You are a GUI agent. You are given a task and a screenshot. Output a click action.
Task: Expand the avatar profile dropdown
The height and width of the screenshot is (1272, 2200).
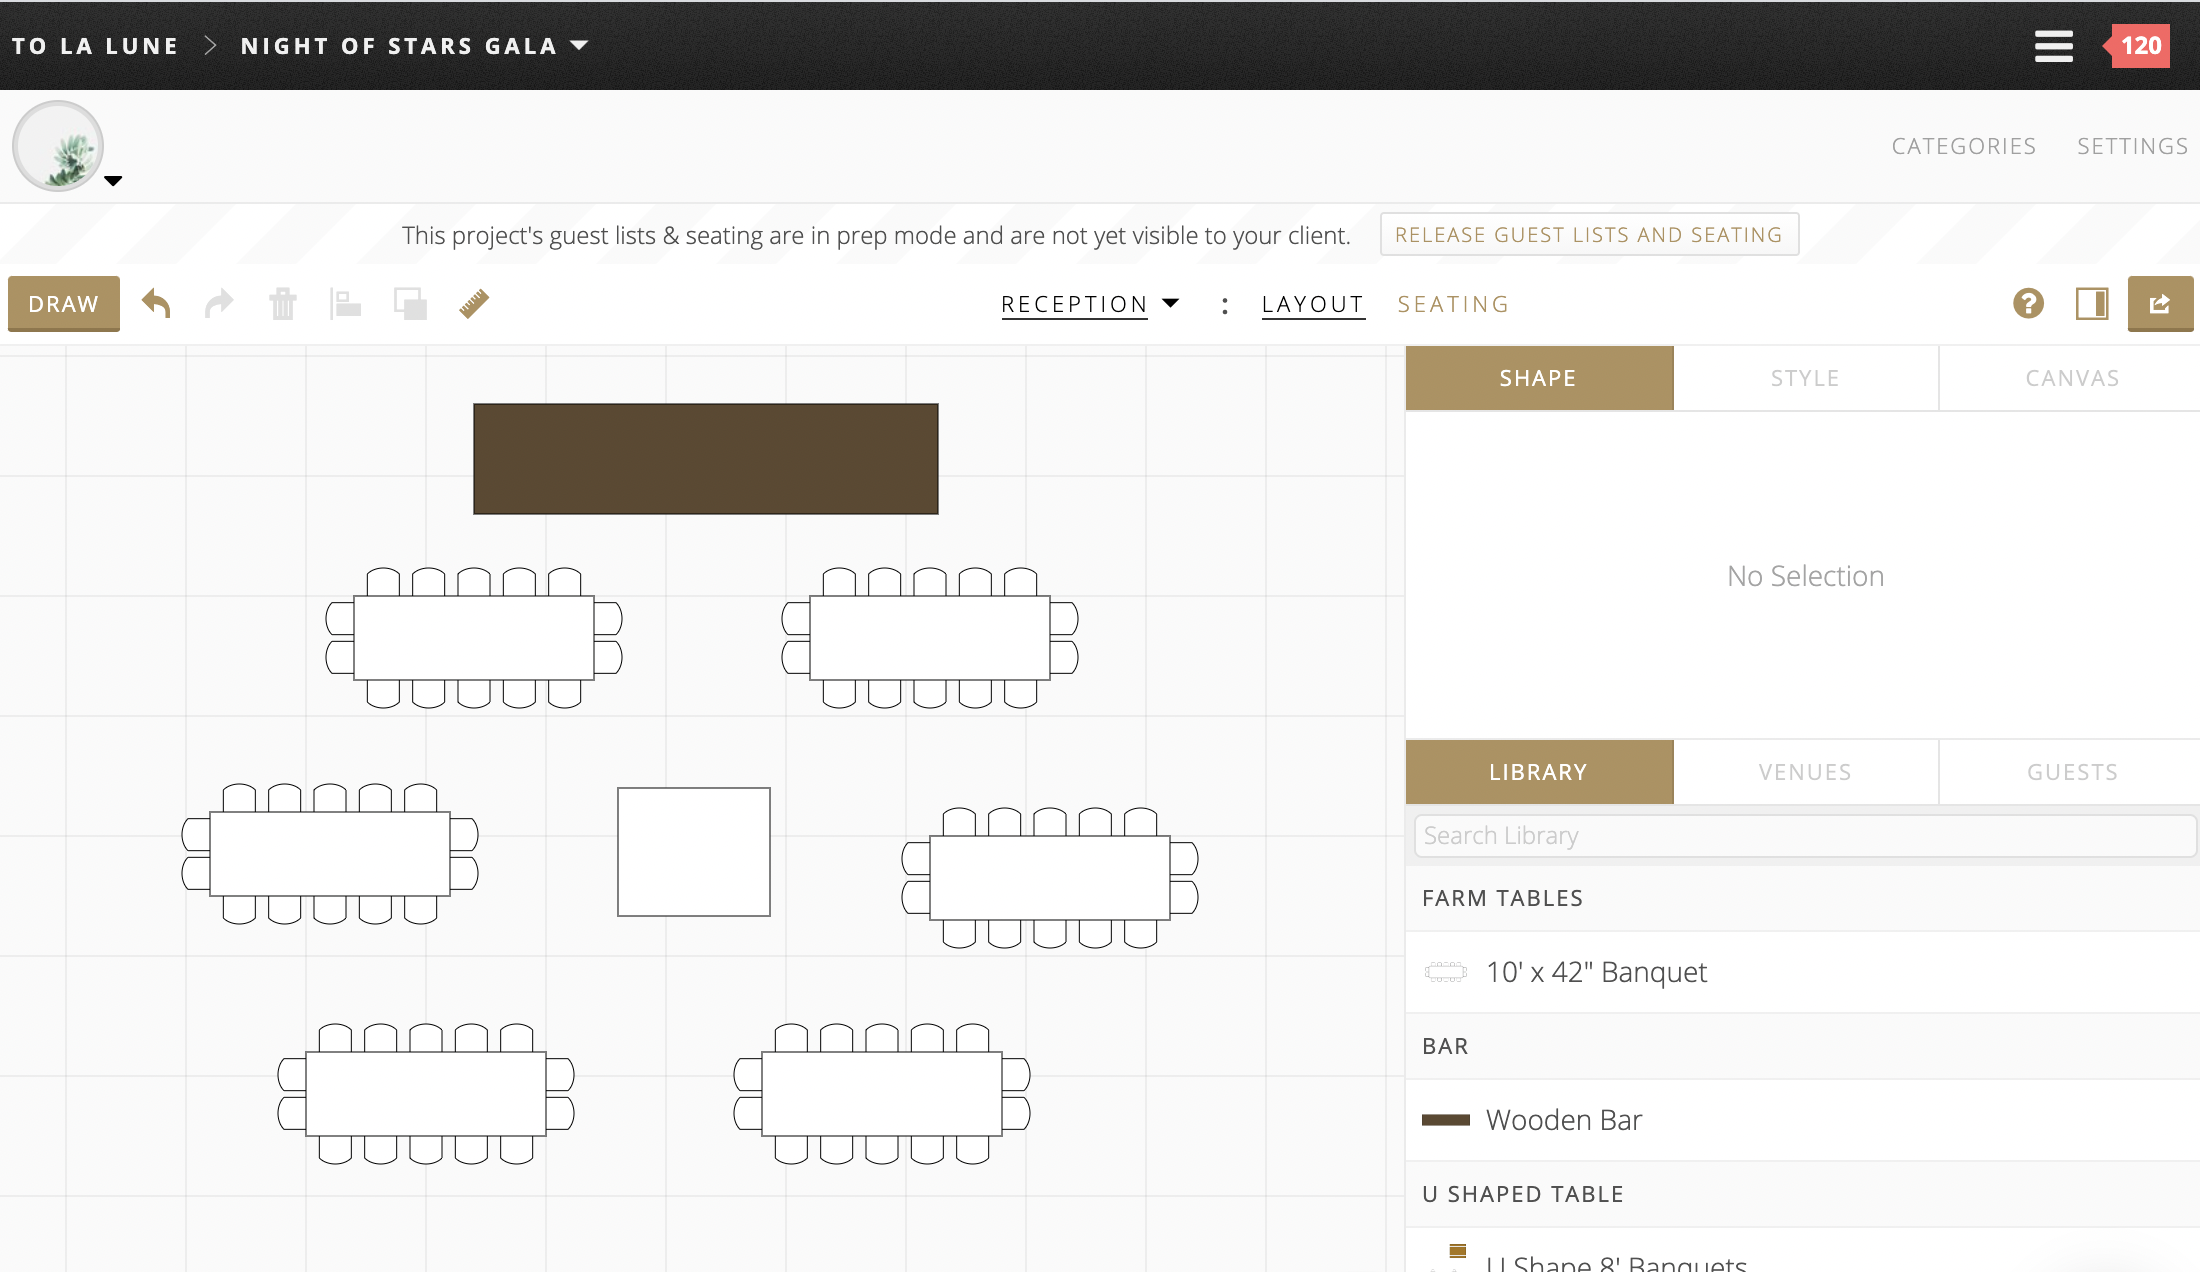coord(113,181)
